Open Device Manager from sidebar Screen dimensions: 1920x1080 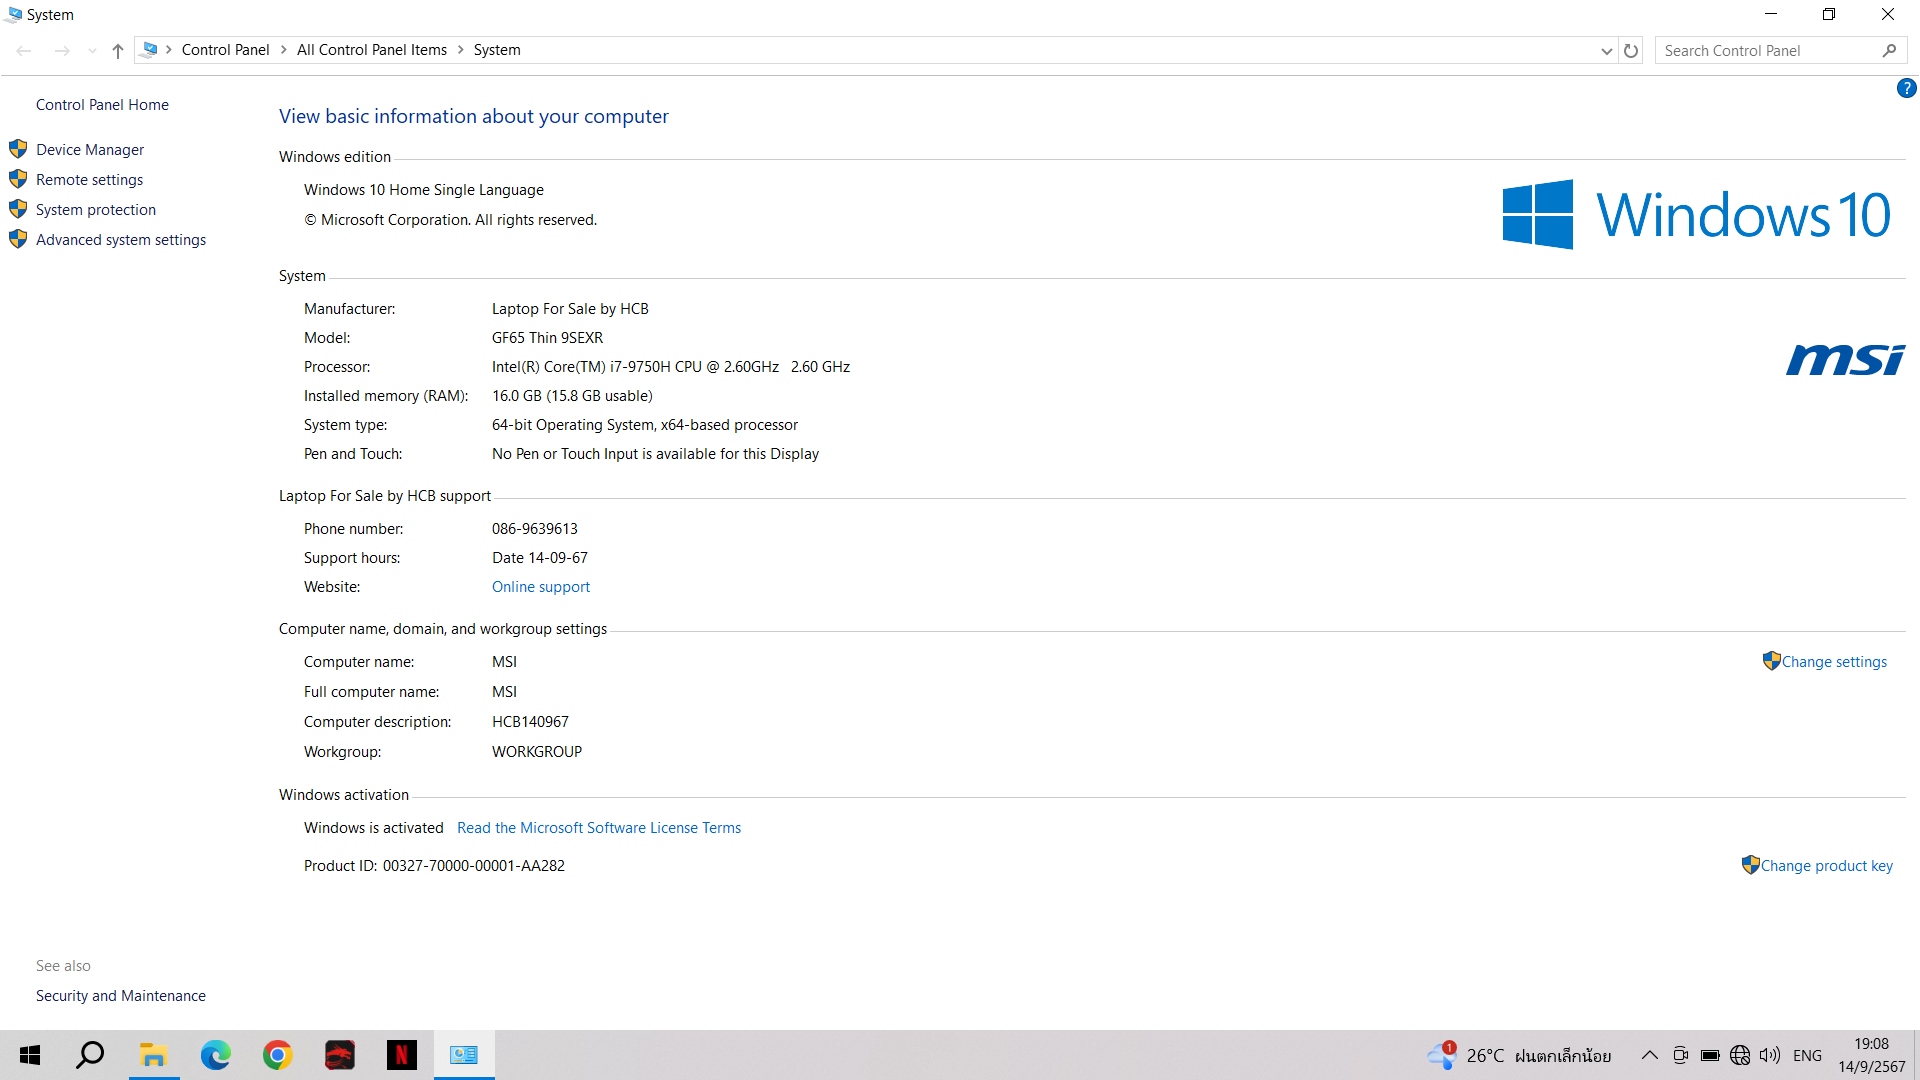[90, 150]
